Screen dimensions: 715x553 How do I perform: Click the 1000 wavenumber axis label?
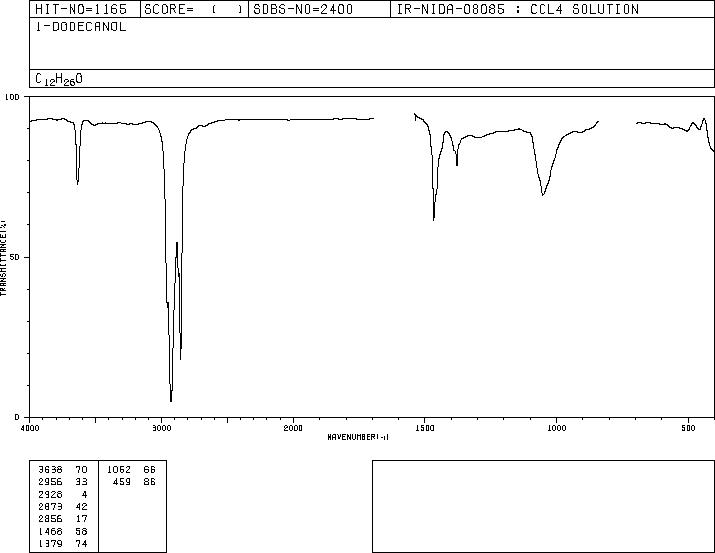click(x=557, y=428)
